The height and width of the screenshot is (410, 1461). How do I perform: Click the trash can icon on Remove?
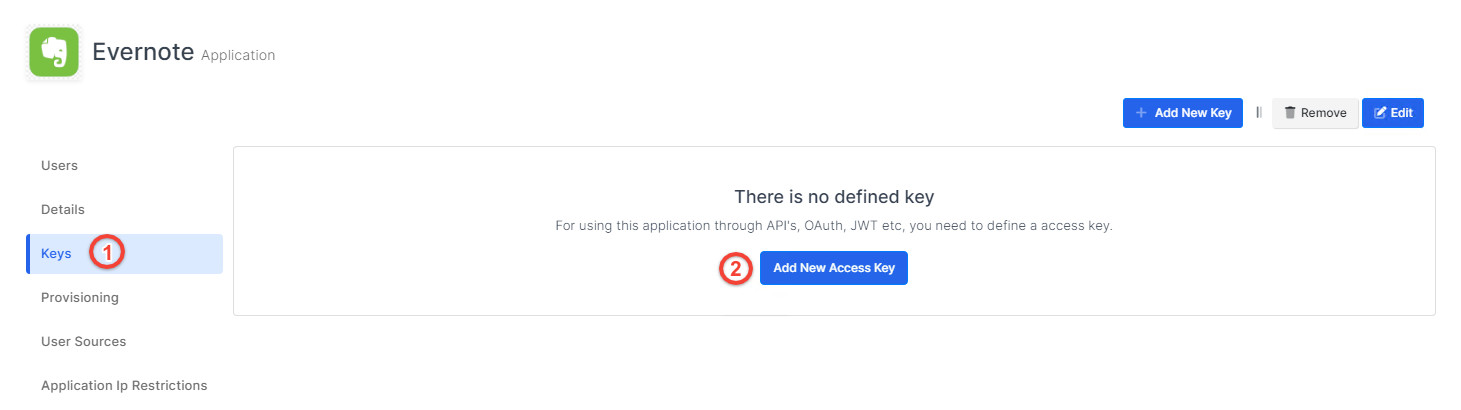click(x=1290, y=113)
